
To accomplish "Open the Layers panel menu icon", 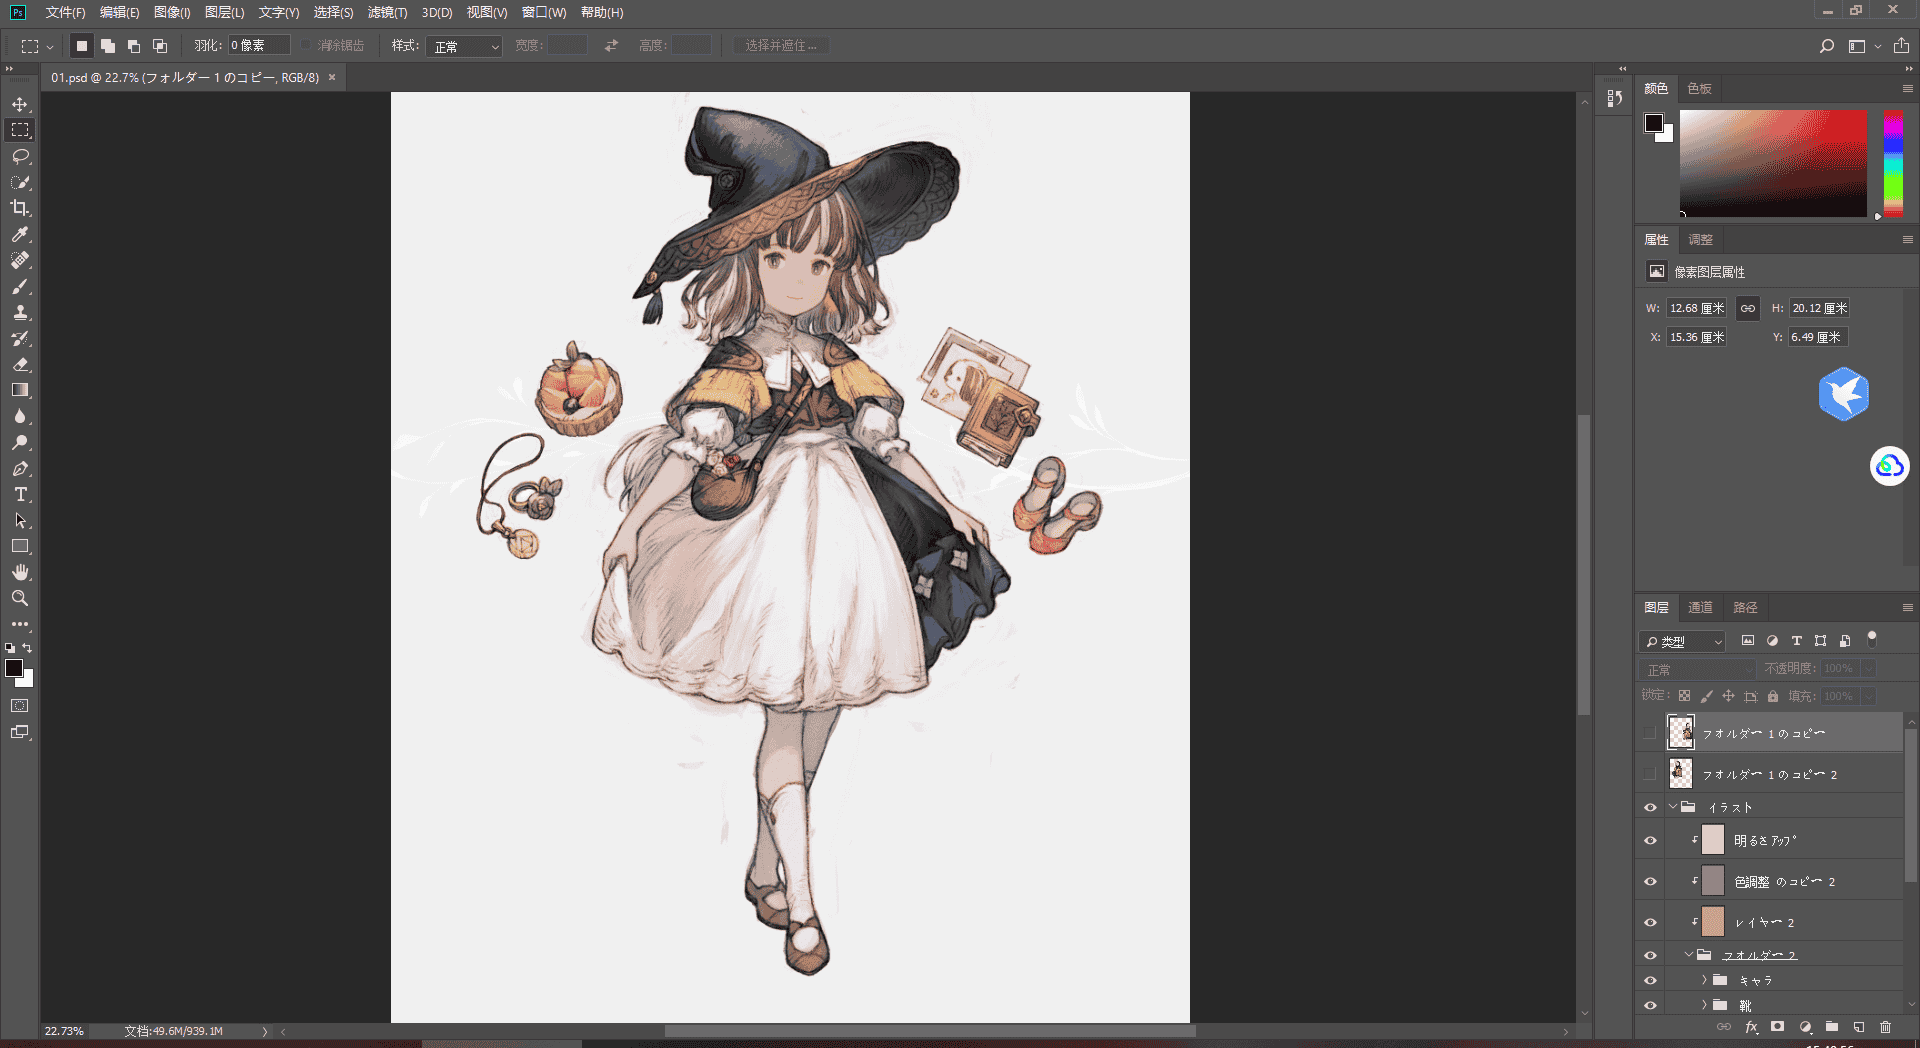I will 1908,607.
